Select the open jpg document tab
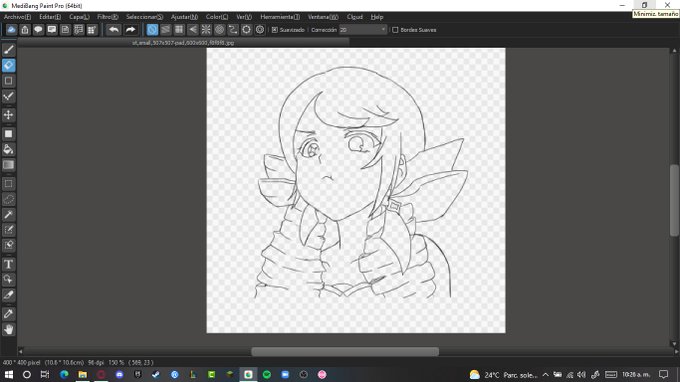Screen dimensions: 680x382 (x=183, y=42)
